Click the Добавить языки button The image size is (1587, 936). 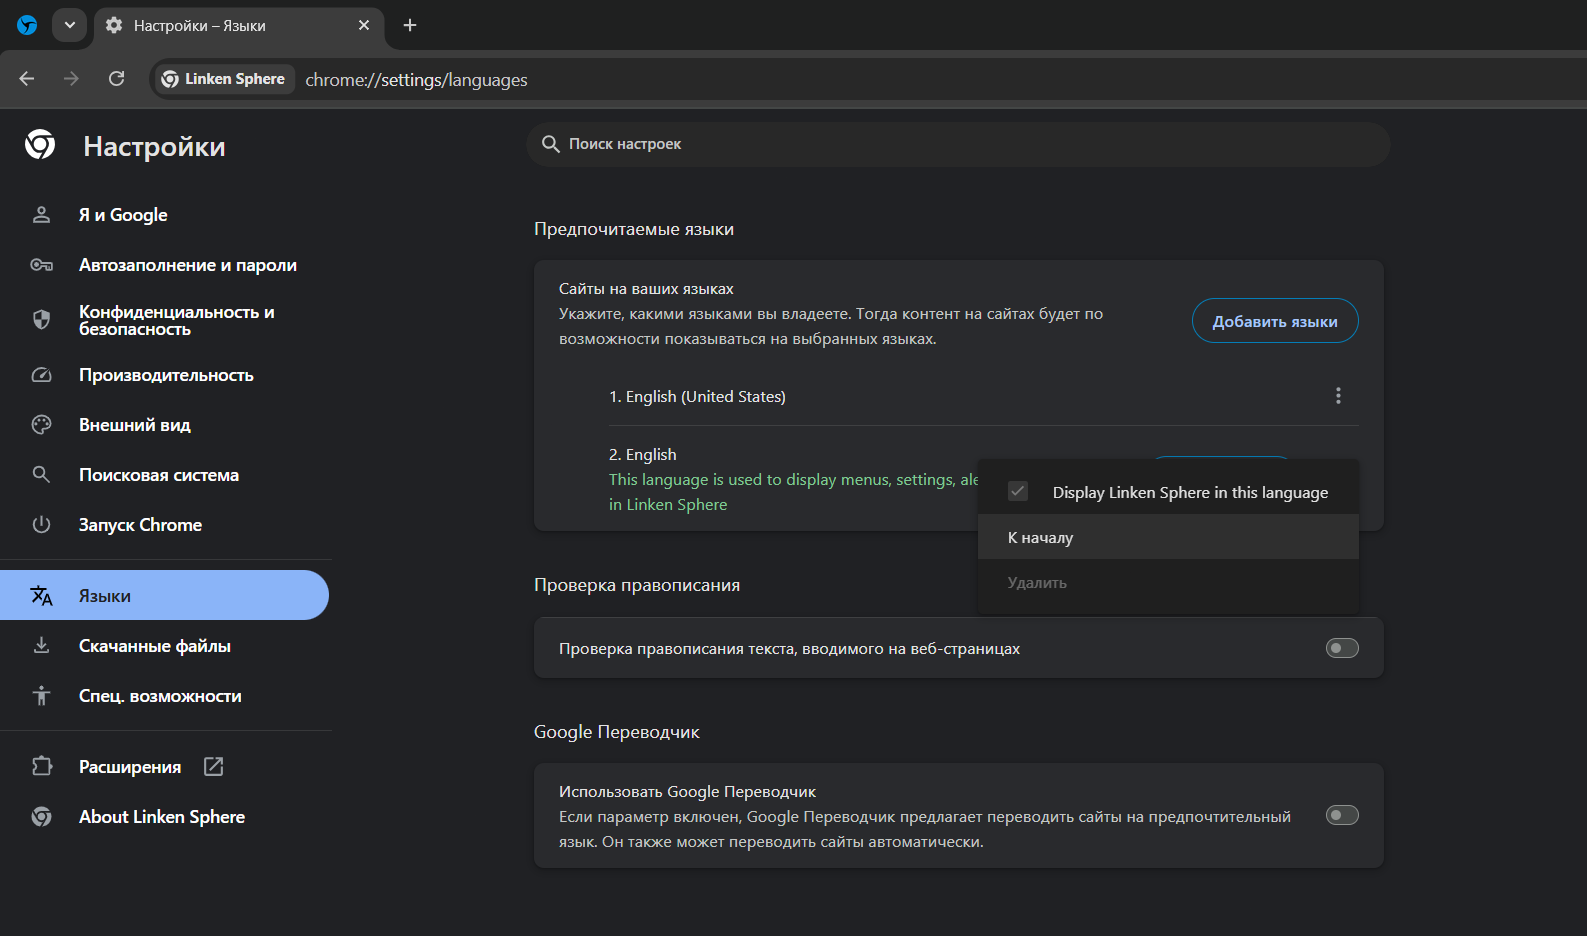pos(1274,321)
